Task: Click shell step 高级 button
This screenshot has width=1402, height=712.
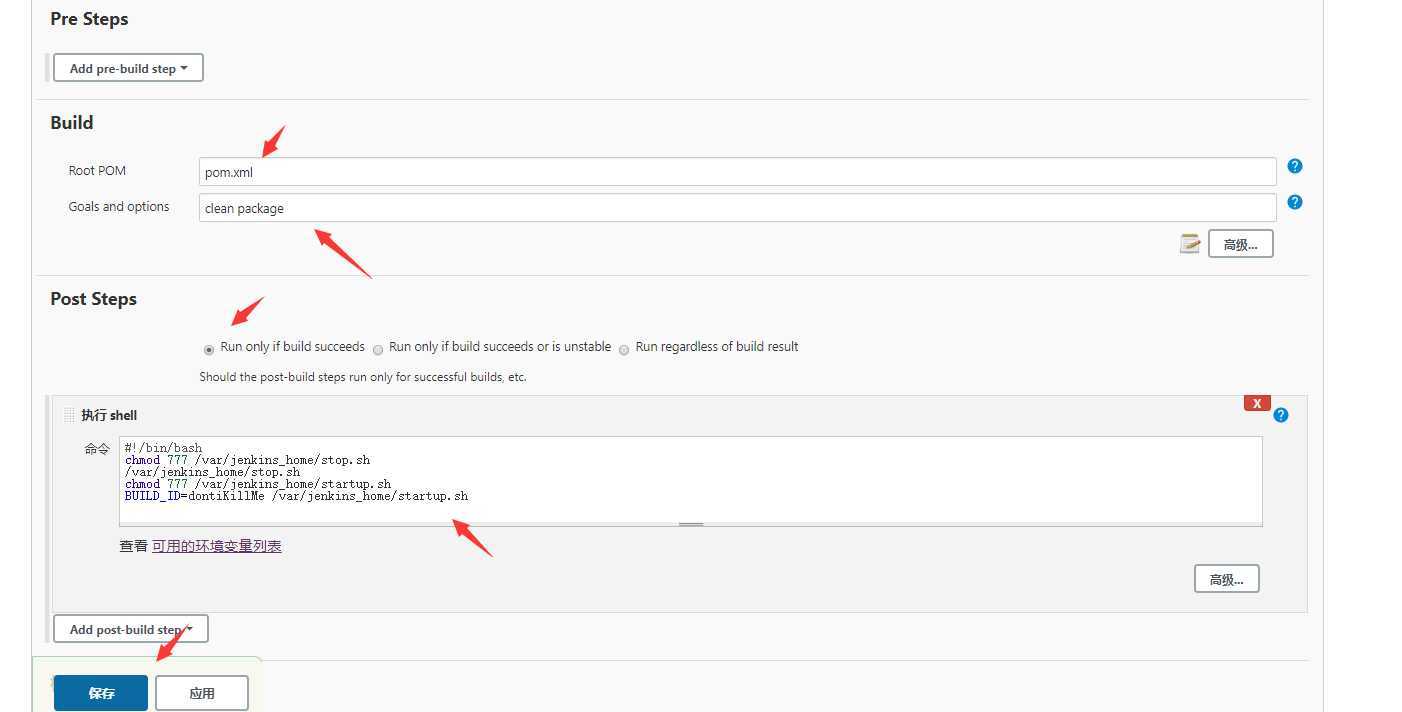Action: coord(1226,579)
